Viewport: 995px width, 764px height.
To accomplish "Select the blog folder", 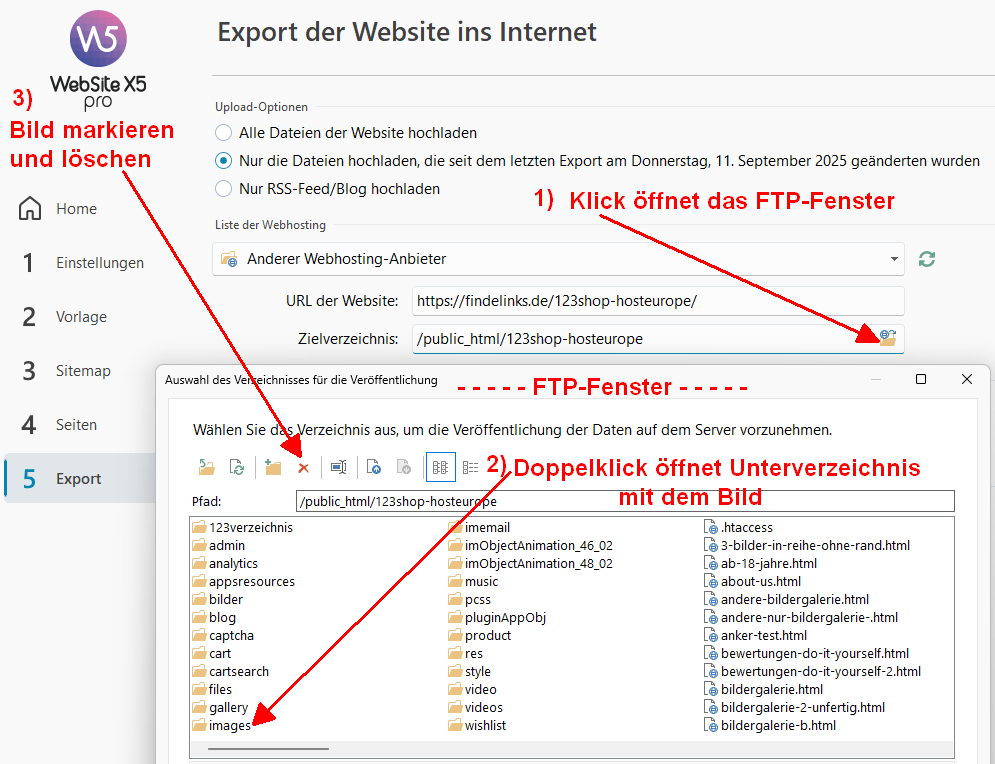I will [214, 617].
